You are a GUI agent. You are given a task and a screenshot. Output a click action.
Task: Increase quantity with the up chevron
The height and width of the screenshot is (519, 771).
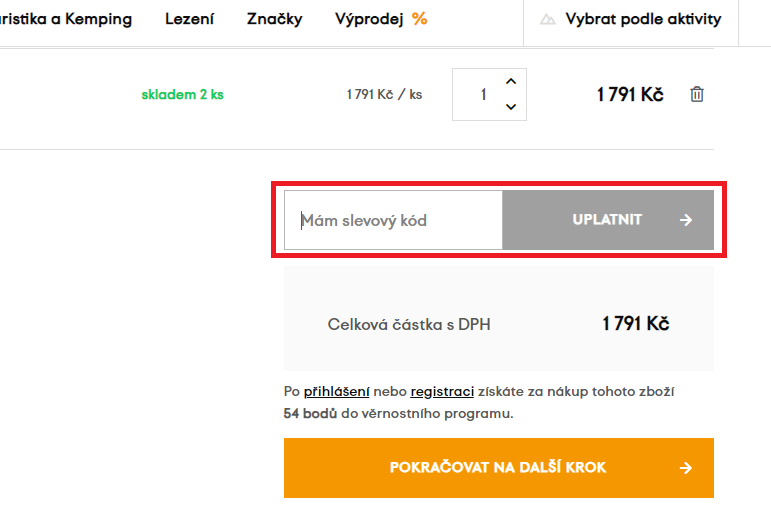[511, 81]
